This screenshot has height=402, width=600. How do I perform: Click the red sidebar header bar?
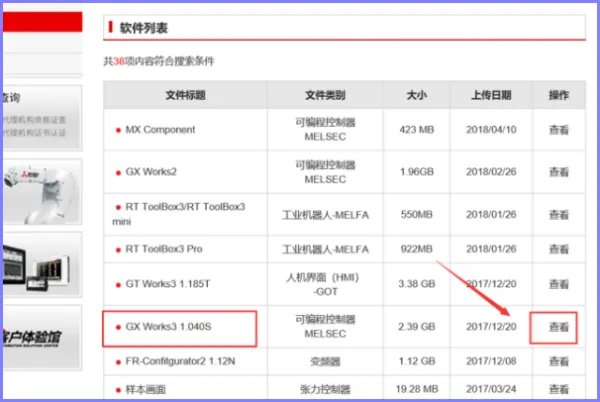click(42, 21)
